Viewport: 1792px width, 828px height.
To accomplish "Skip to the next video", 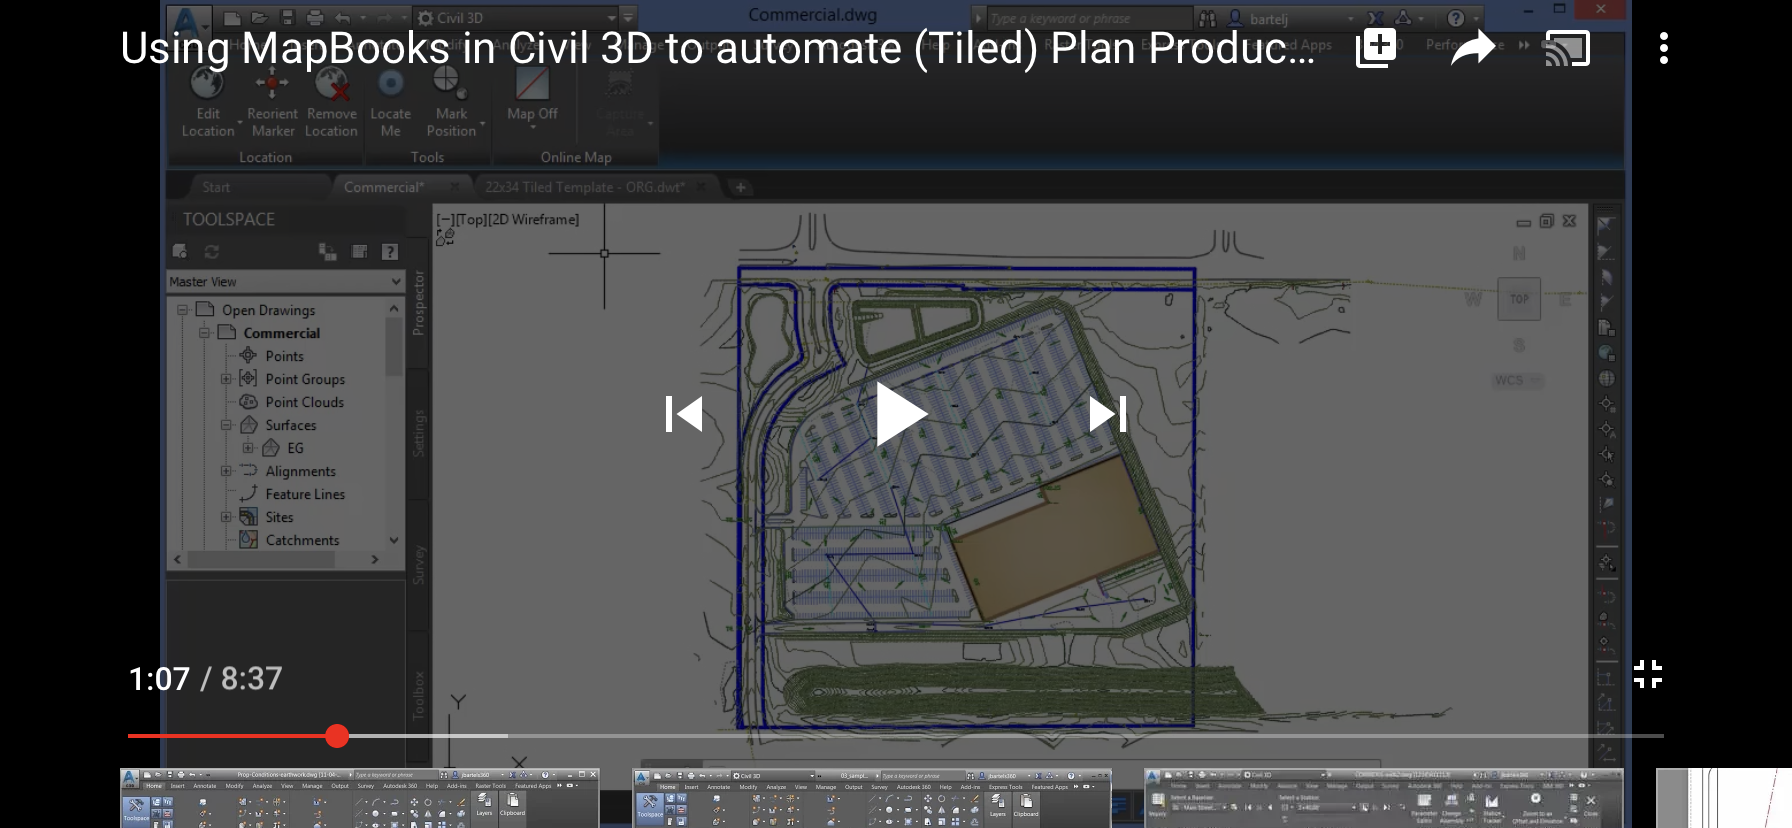I will pos(1108,414).
